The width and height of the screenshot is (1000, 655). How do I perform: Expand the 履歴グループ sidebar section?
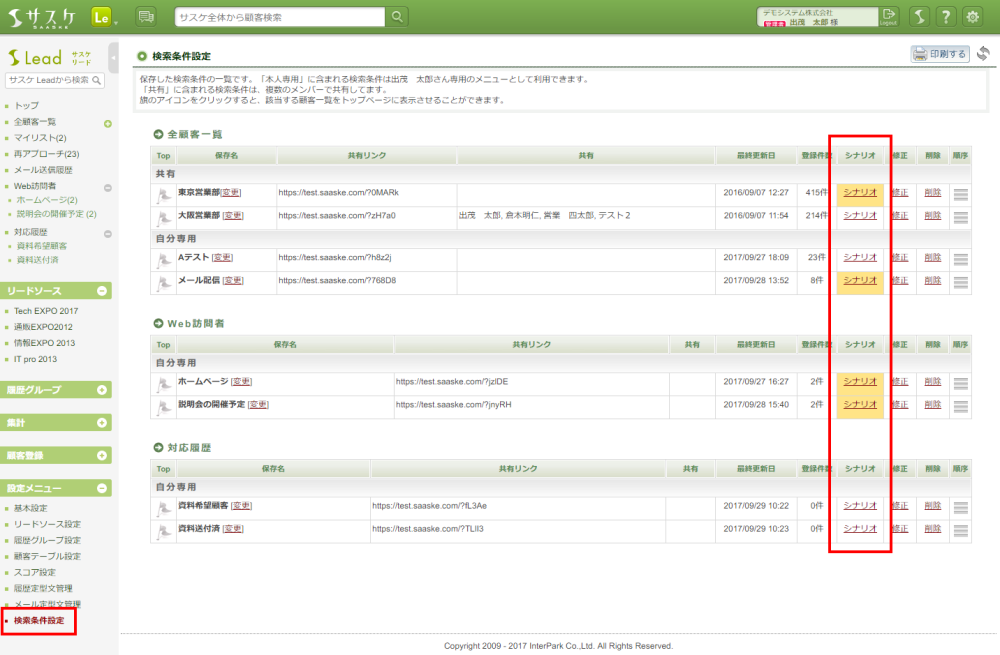pos(102,389)
